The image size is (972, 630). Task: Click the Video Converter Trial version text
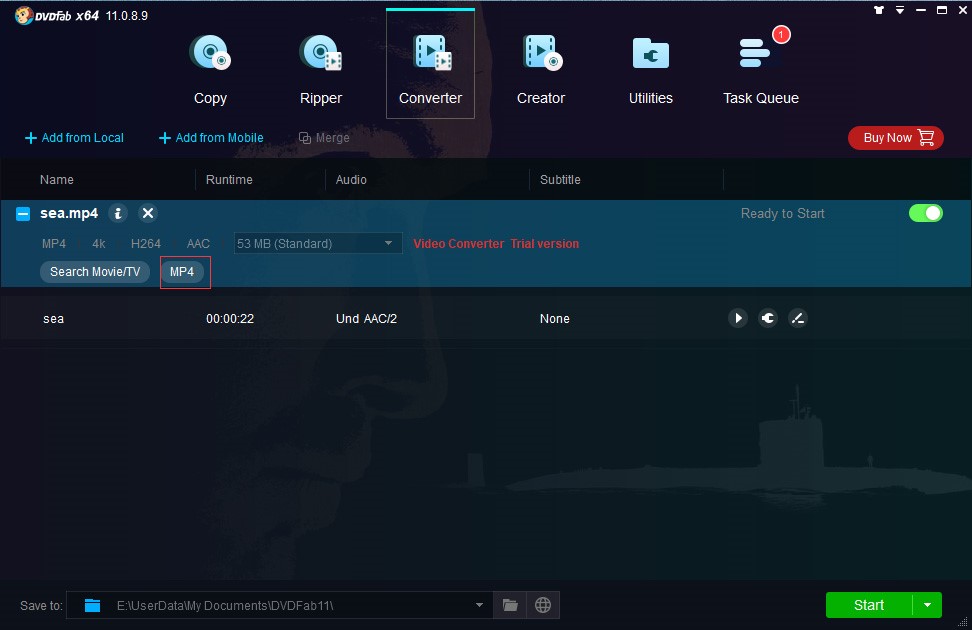tap(496, 244)
